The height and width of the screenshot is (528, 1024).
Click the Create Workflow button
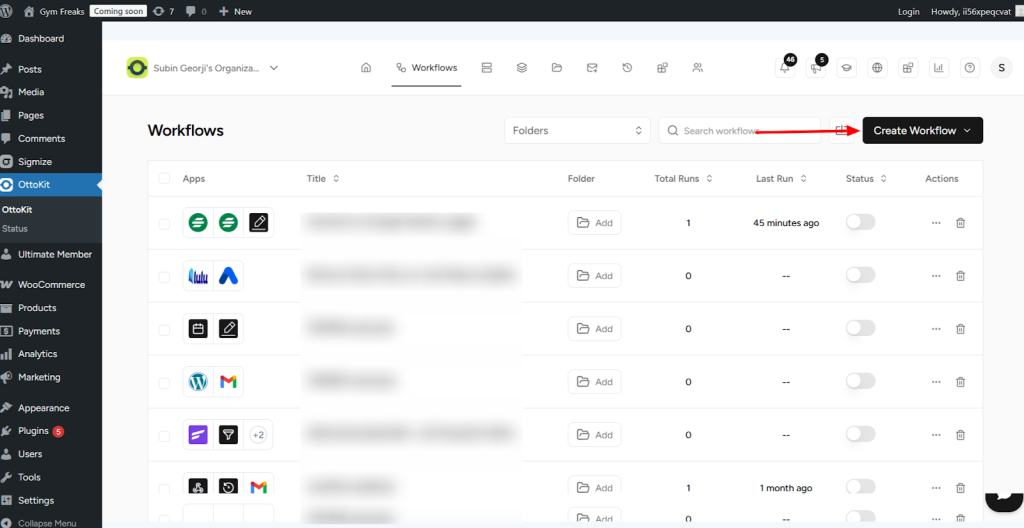point(922,131)
